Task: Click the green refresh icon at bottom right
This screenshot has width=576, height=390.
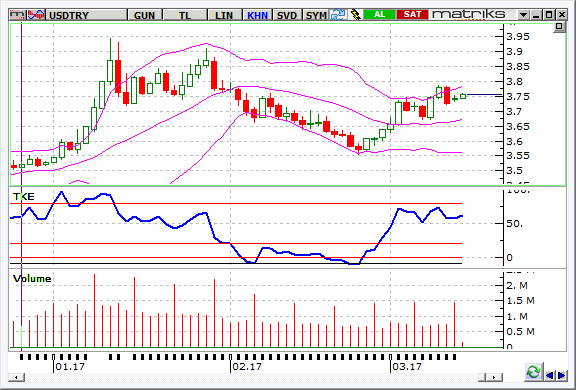Action: pos(533,372)
